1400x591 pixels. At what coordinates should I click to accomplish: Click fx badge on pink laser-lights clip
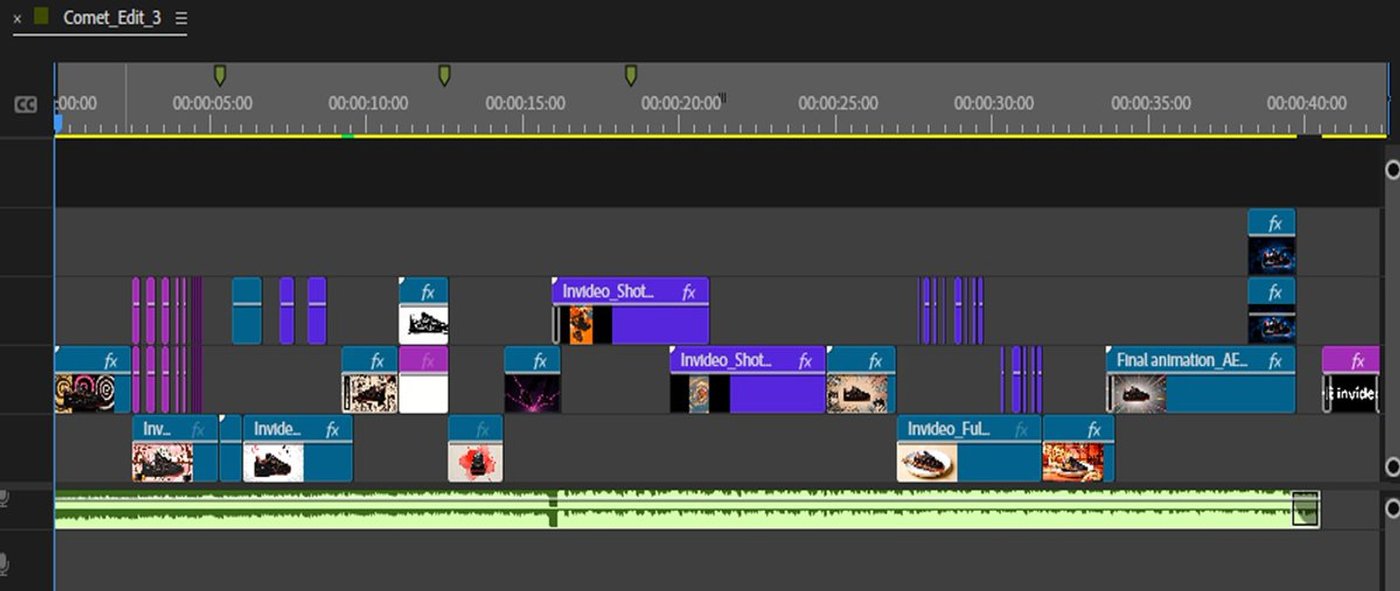(x=540, y=361)
